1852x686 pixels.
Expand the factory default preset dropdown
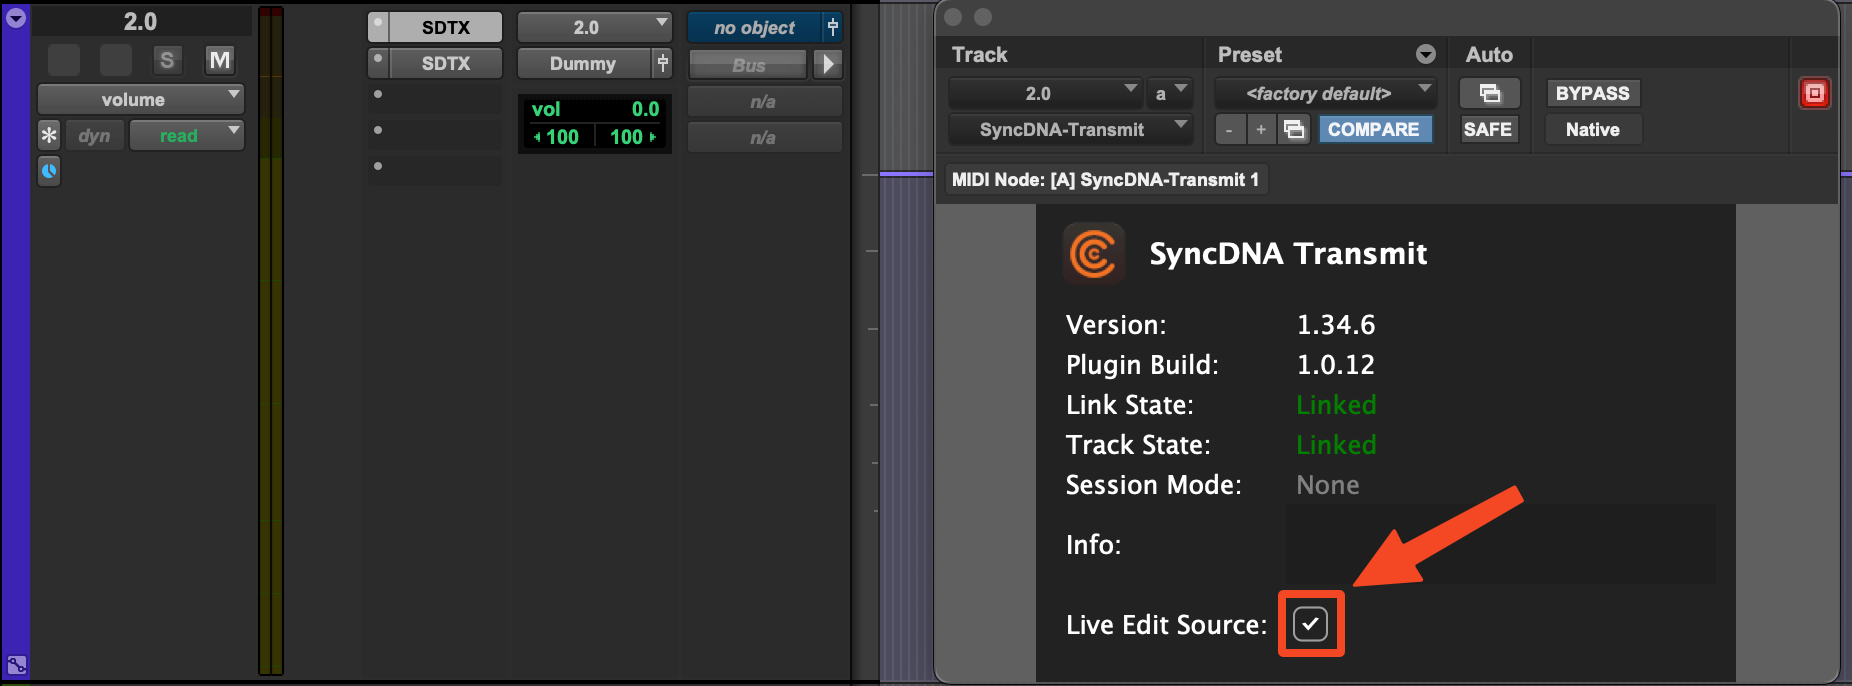tap(1325, 93)
